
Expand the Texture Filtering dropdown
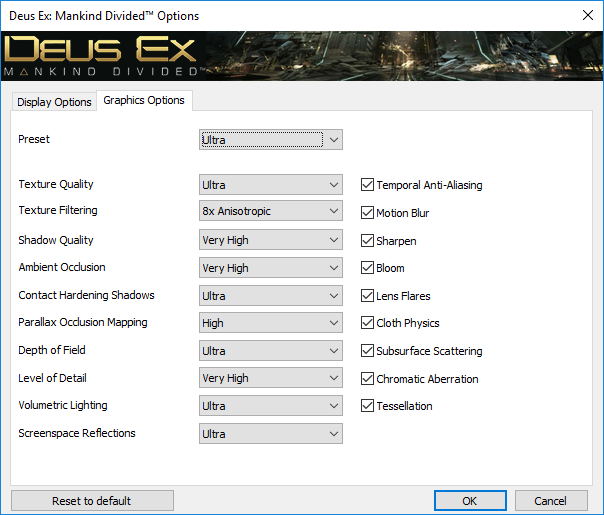point(271,211)
